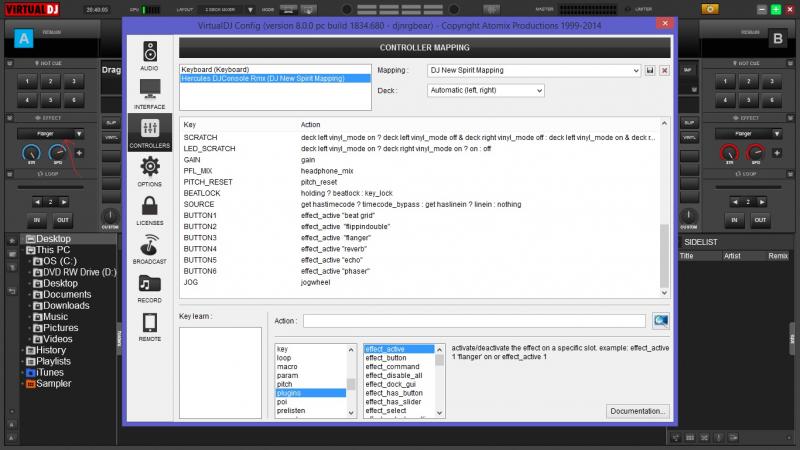
Task: Open the Audio settings page
Action: (149, 56)
